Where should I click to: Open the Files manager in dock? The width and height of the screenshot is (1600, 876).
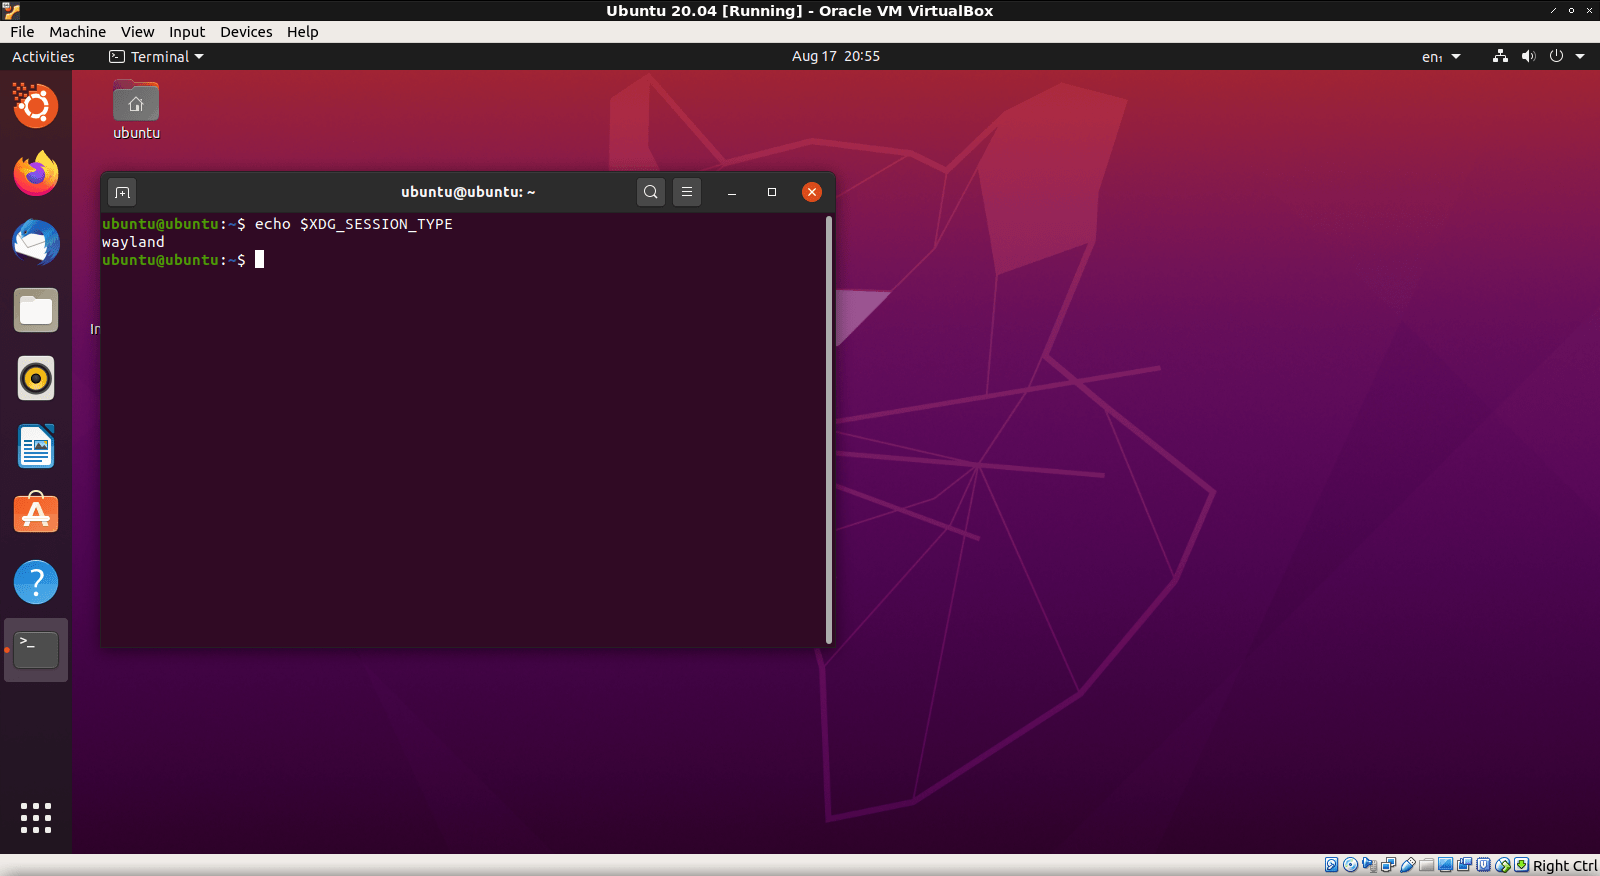(36, 311)
